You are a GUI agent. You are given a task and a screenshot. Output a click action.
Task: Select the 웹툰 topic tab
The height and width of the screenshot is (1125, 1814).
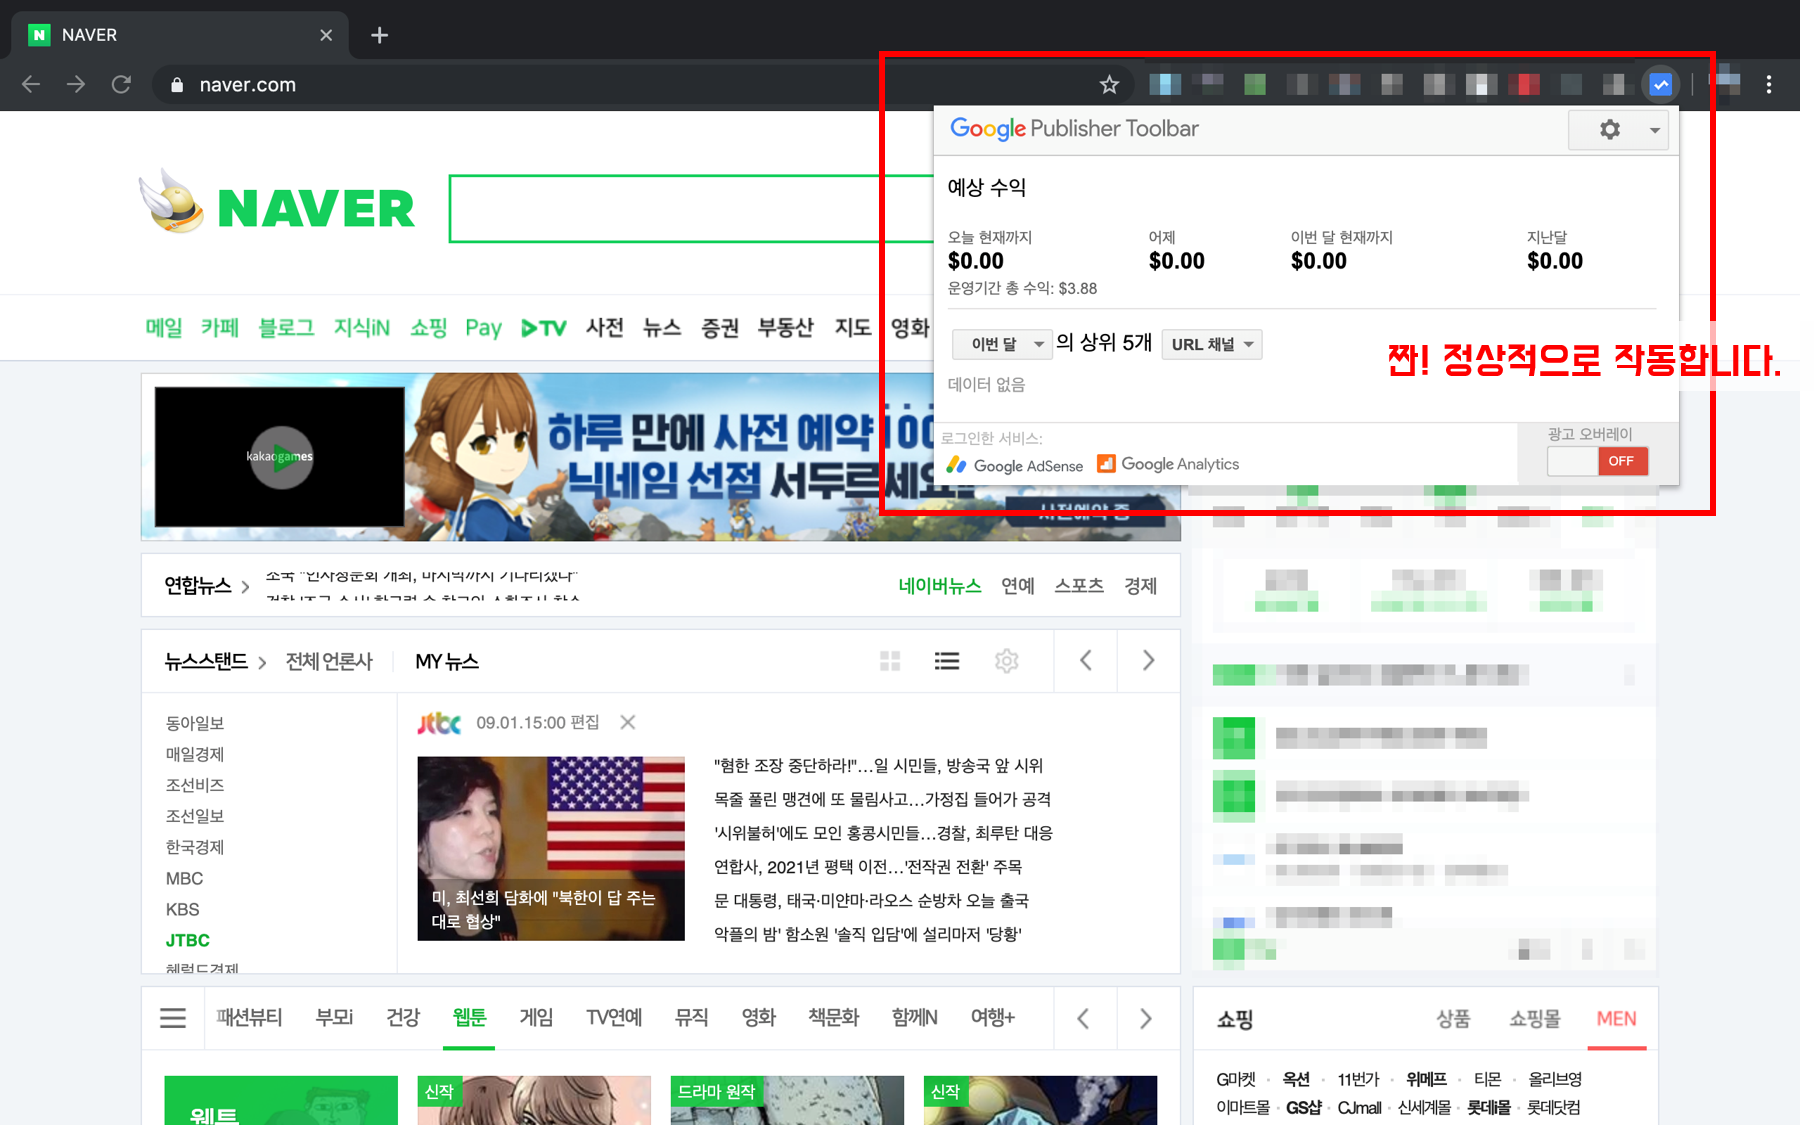(x=469, y=1017)
